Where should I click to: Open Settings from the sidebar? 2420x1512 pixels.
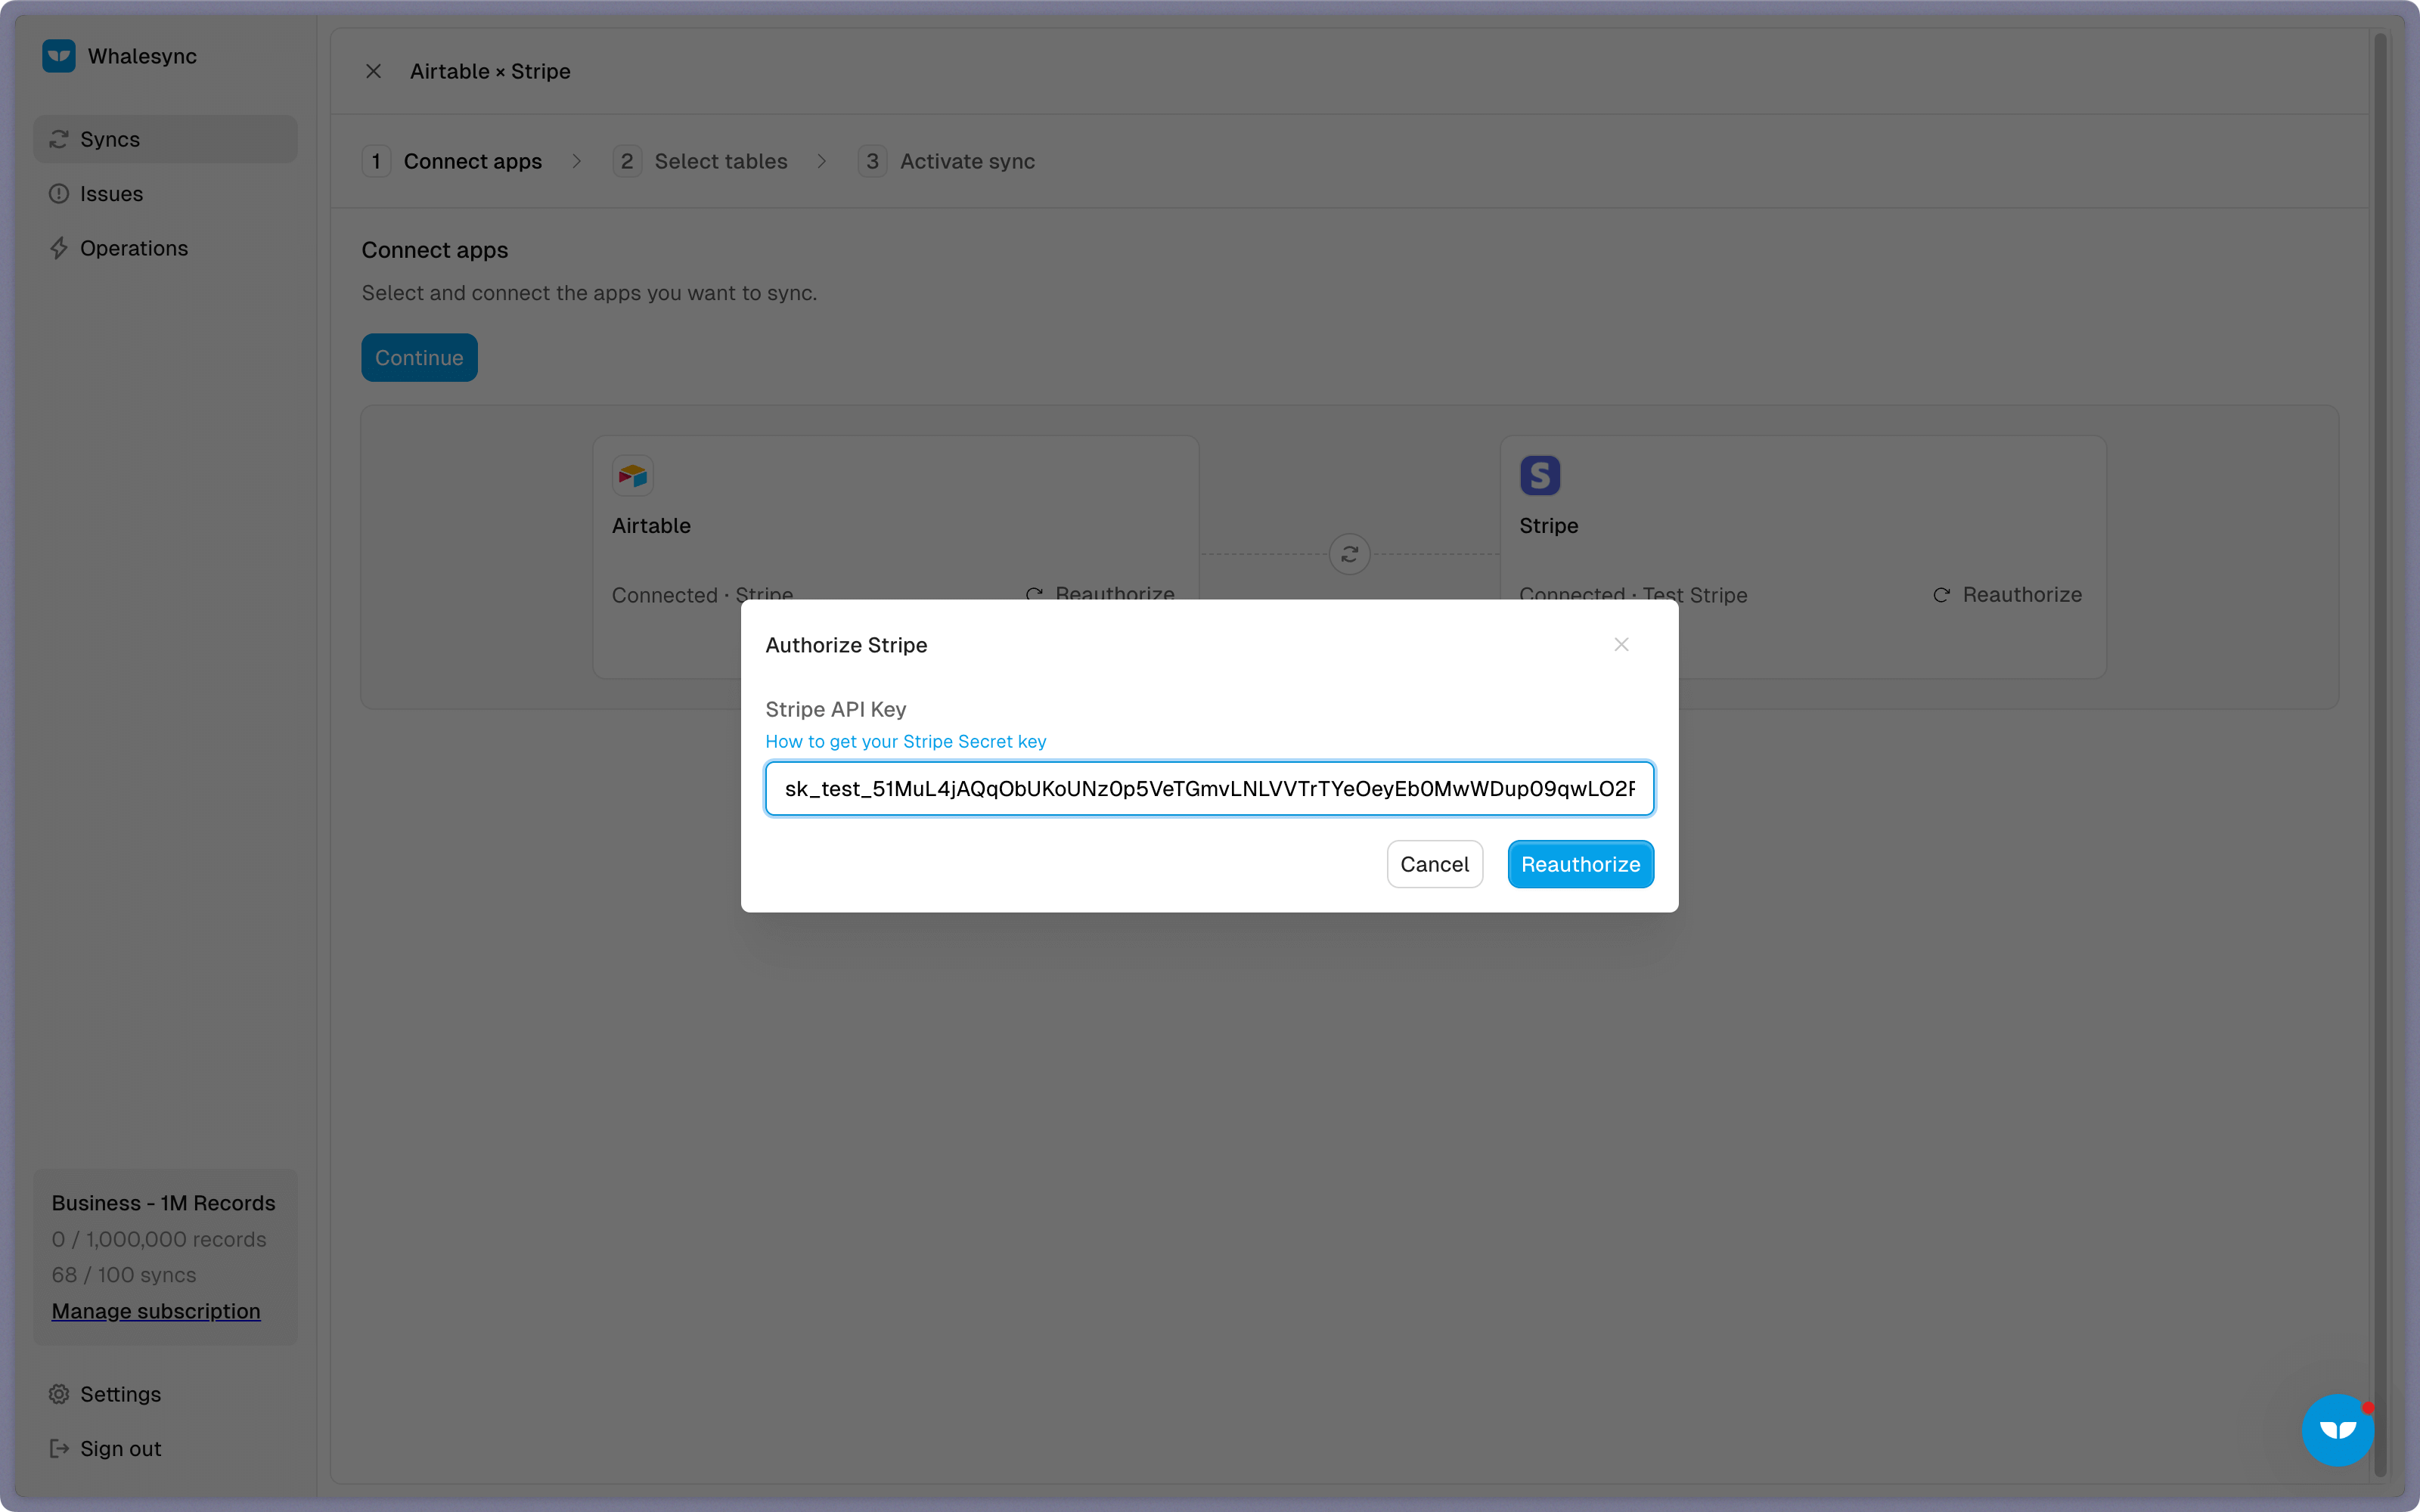click(x=165, y=1394)
